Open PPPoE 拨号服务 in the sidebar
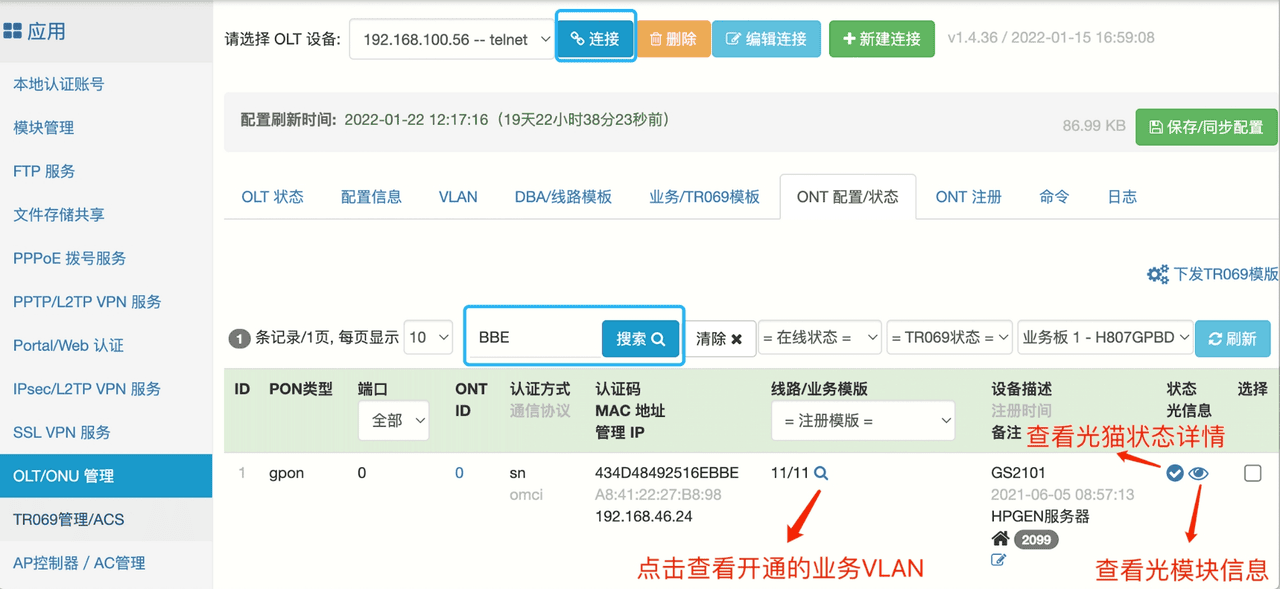This screenshot has width=1280, height=589. (x=70, y=258)
